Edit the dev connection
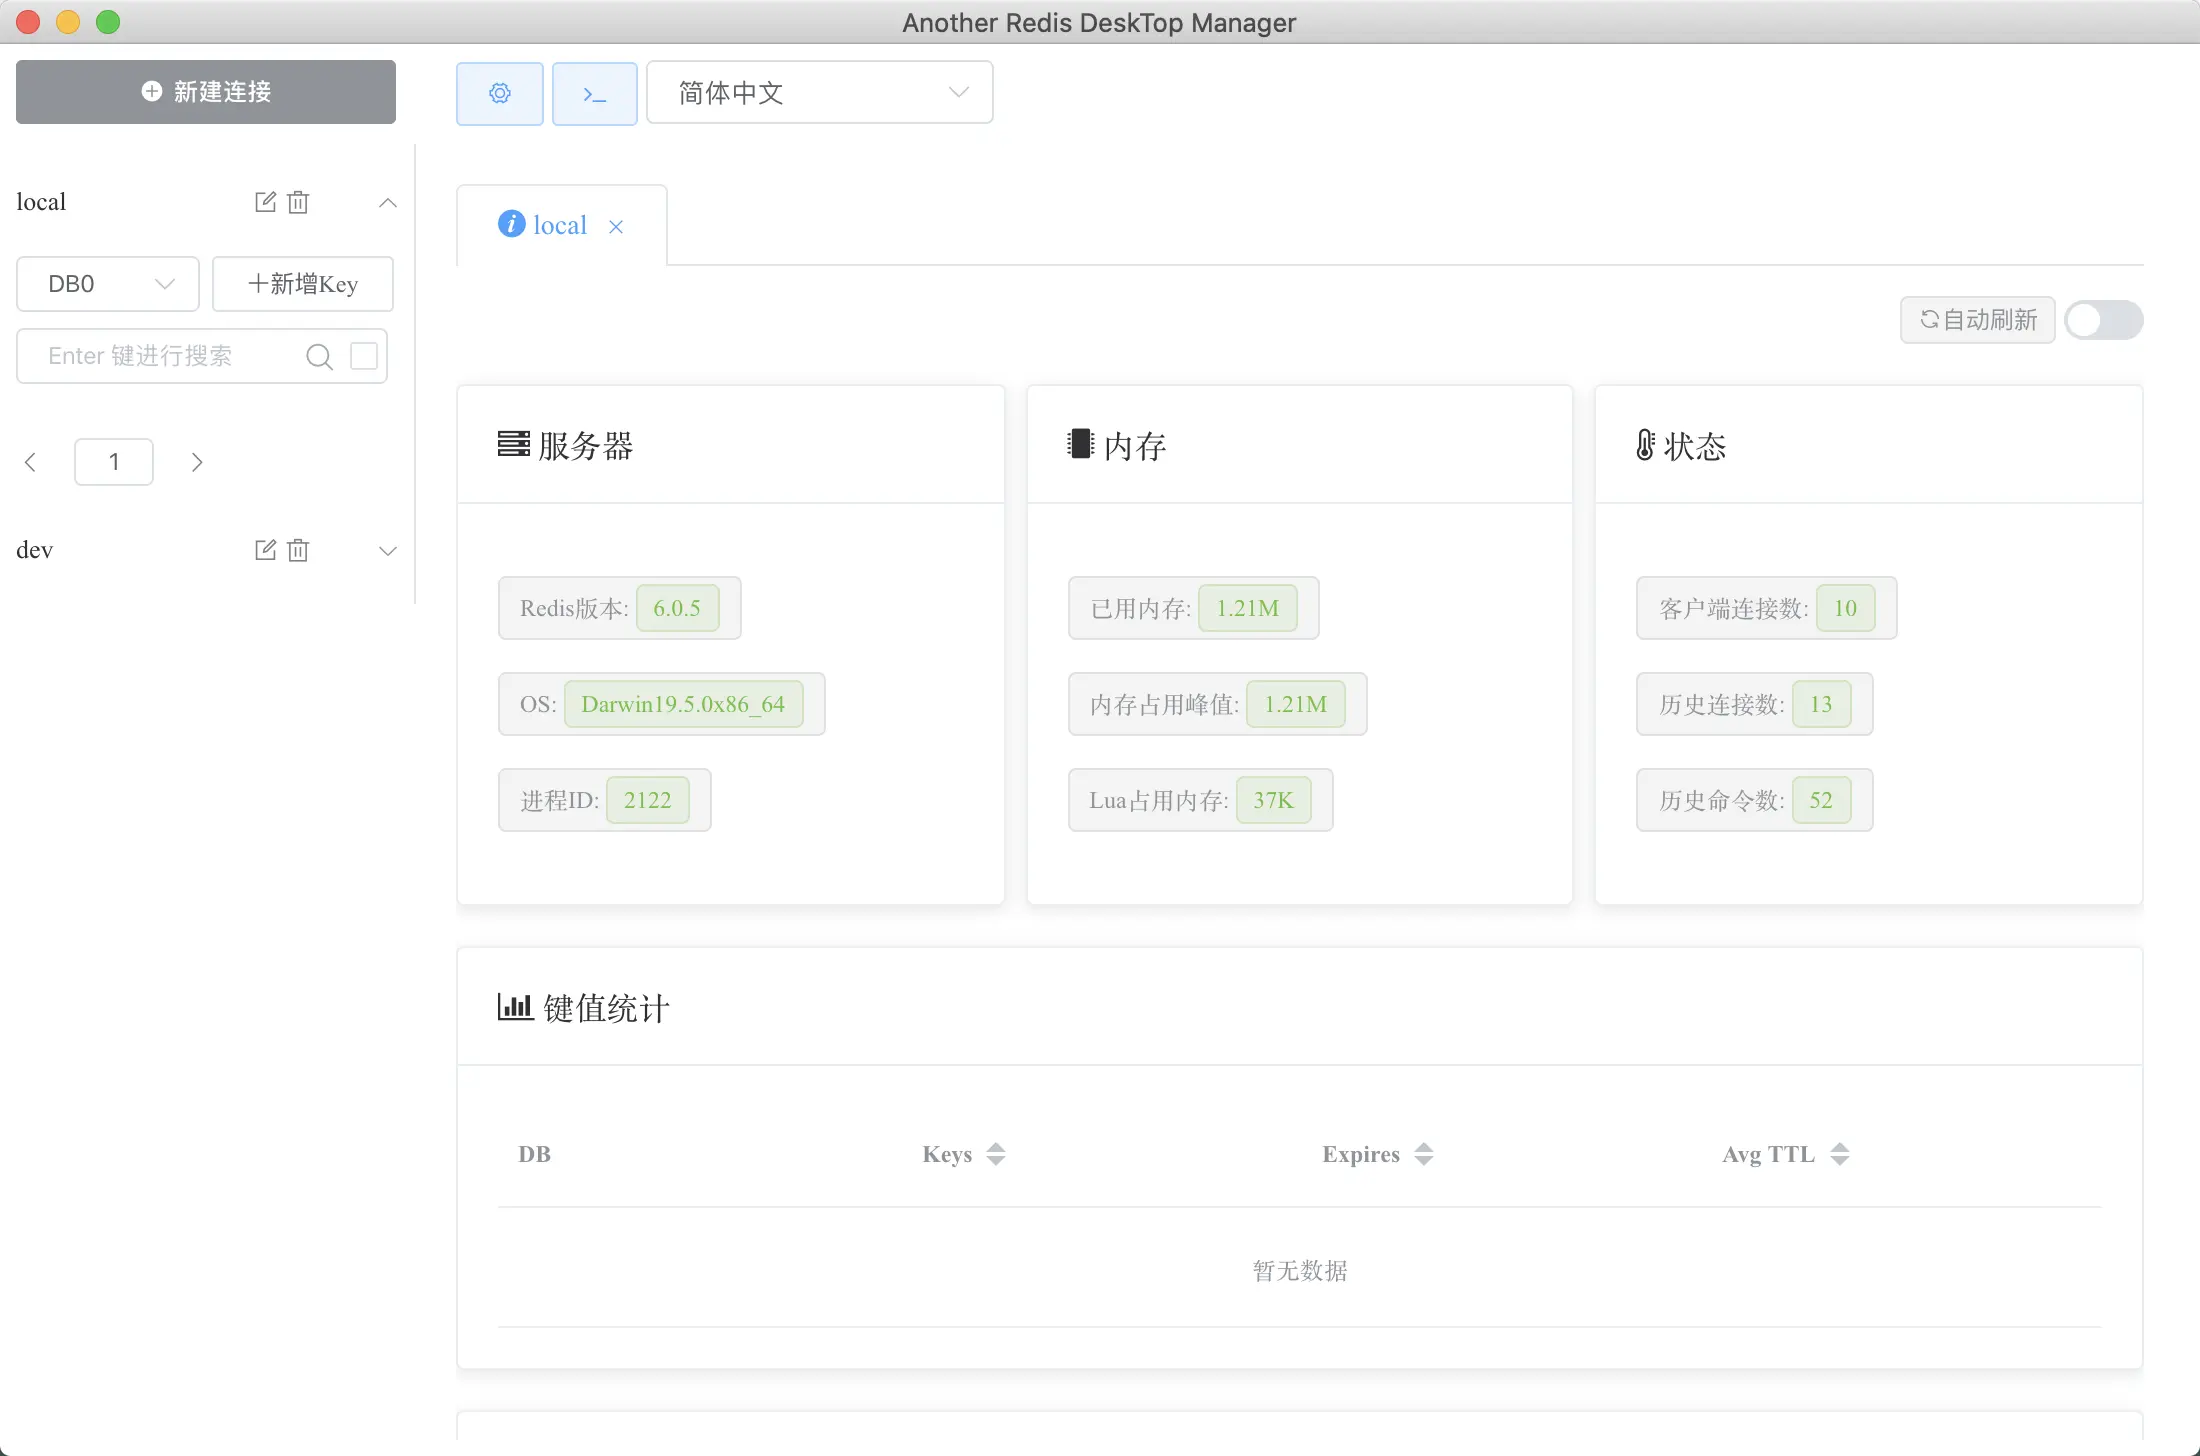2200x1456 pixels. [x=265, y=550]
